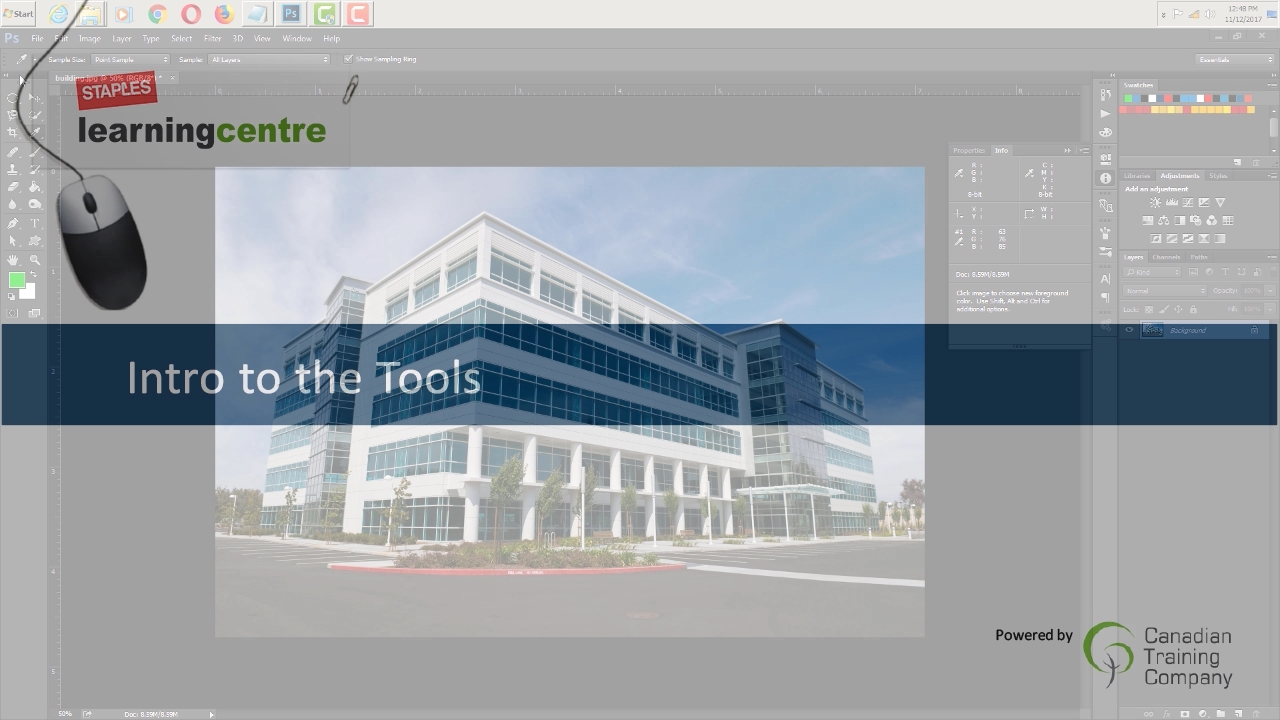Select the Healing Brush tool
This screenshot has height=720, width=1280.
coord(13,152)
